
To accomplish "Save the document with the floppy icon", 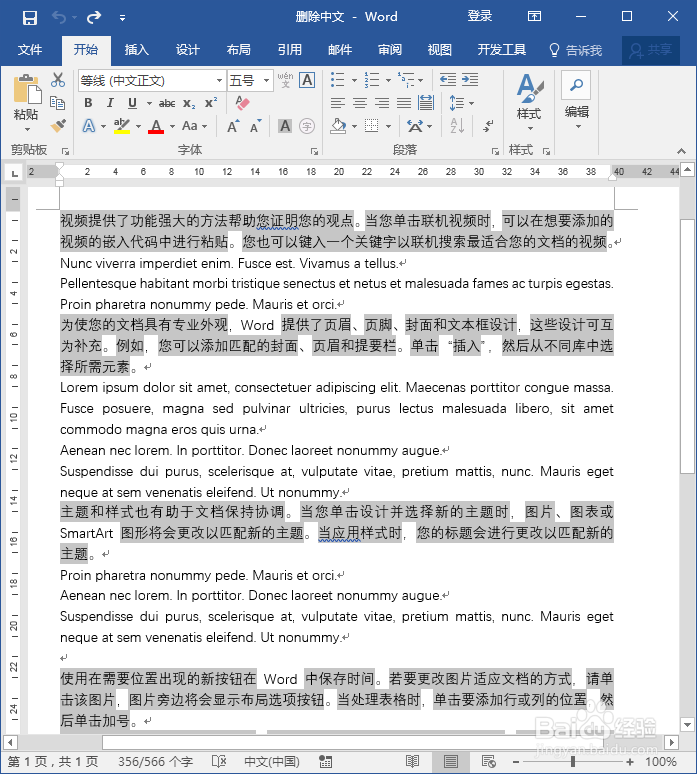I will coord(30,18).
